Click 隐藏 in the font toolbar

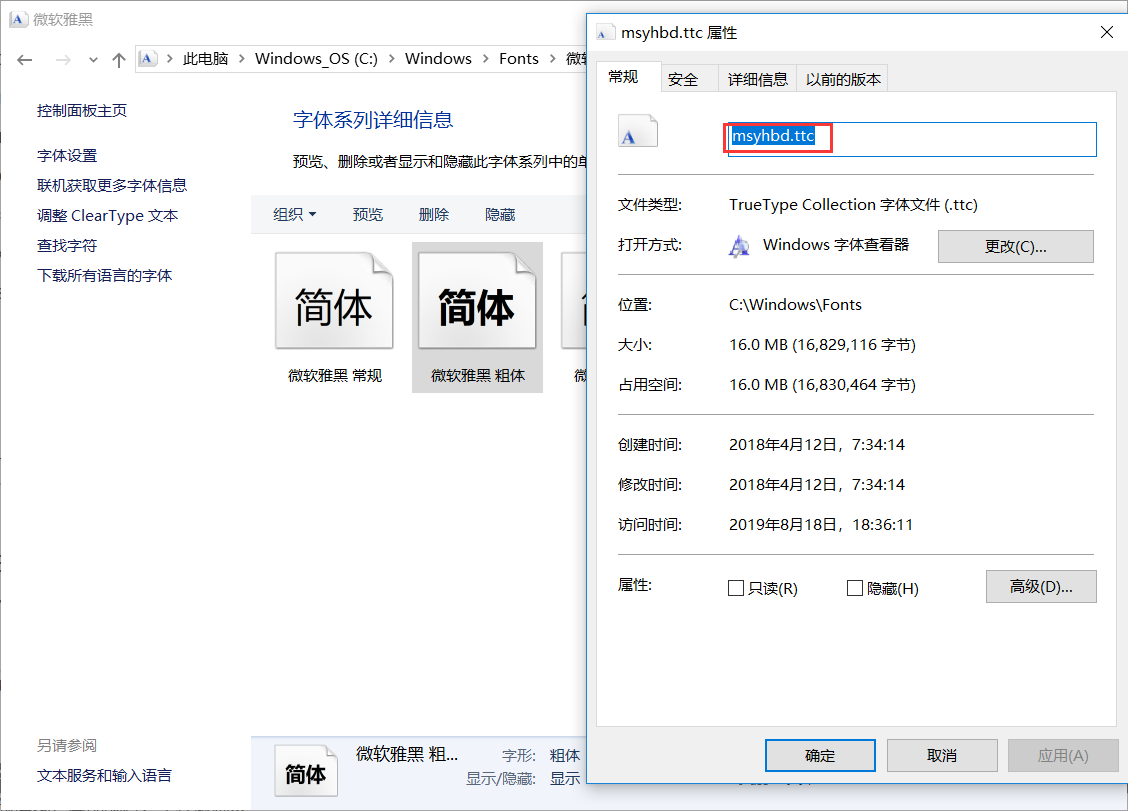[x=500, y=214]
